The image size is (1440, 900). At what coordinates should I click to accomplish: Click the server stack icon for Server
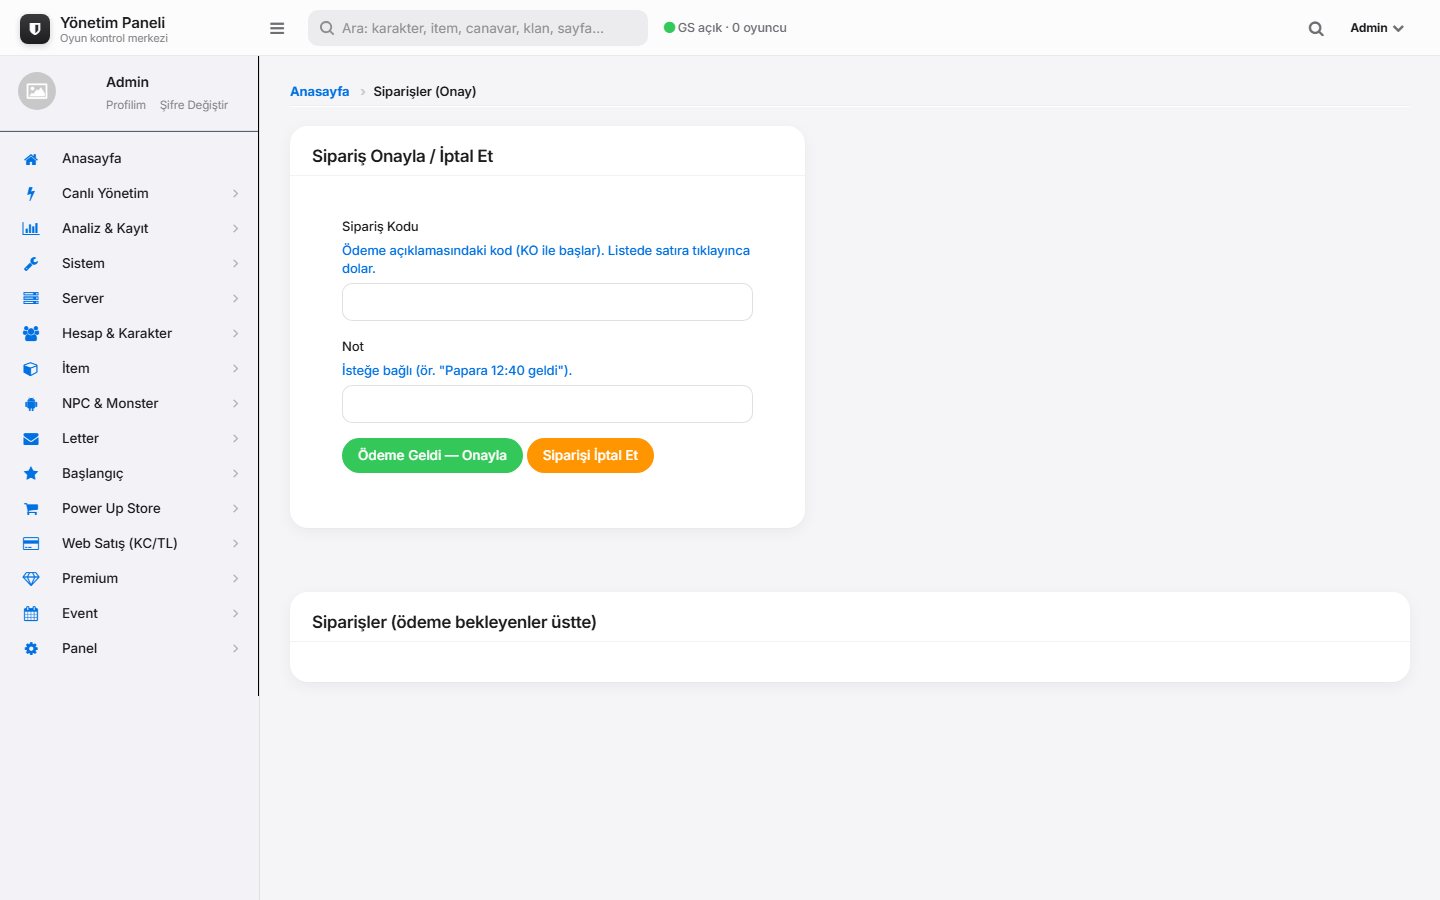31,299
